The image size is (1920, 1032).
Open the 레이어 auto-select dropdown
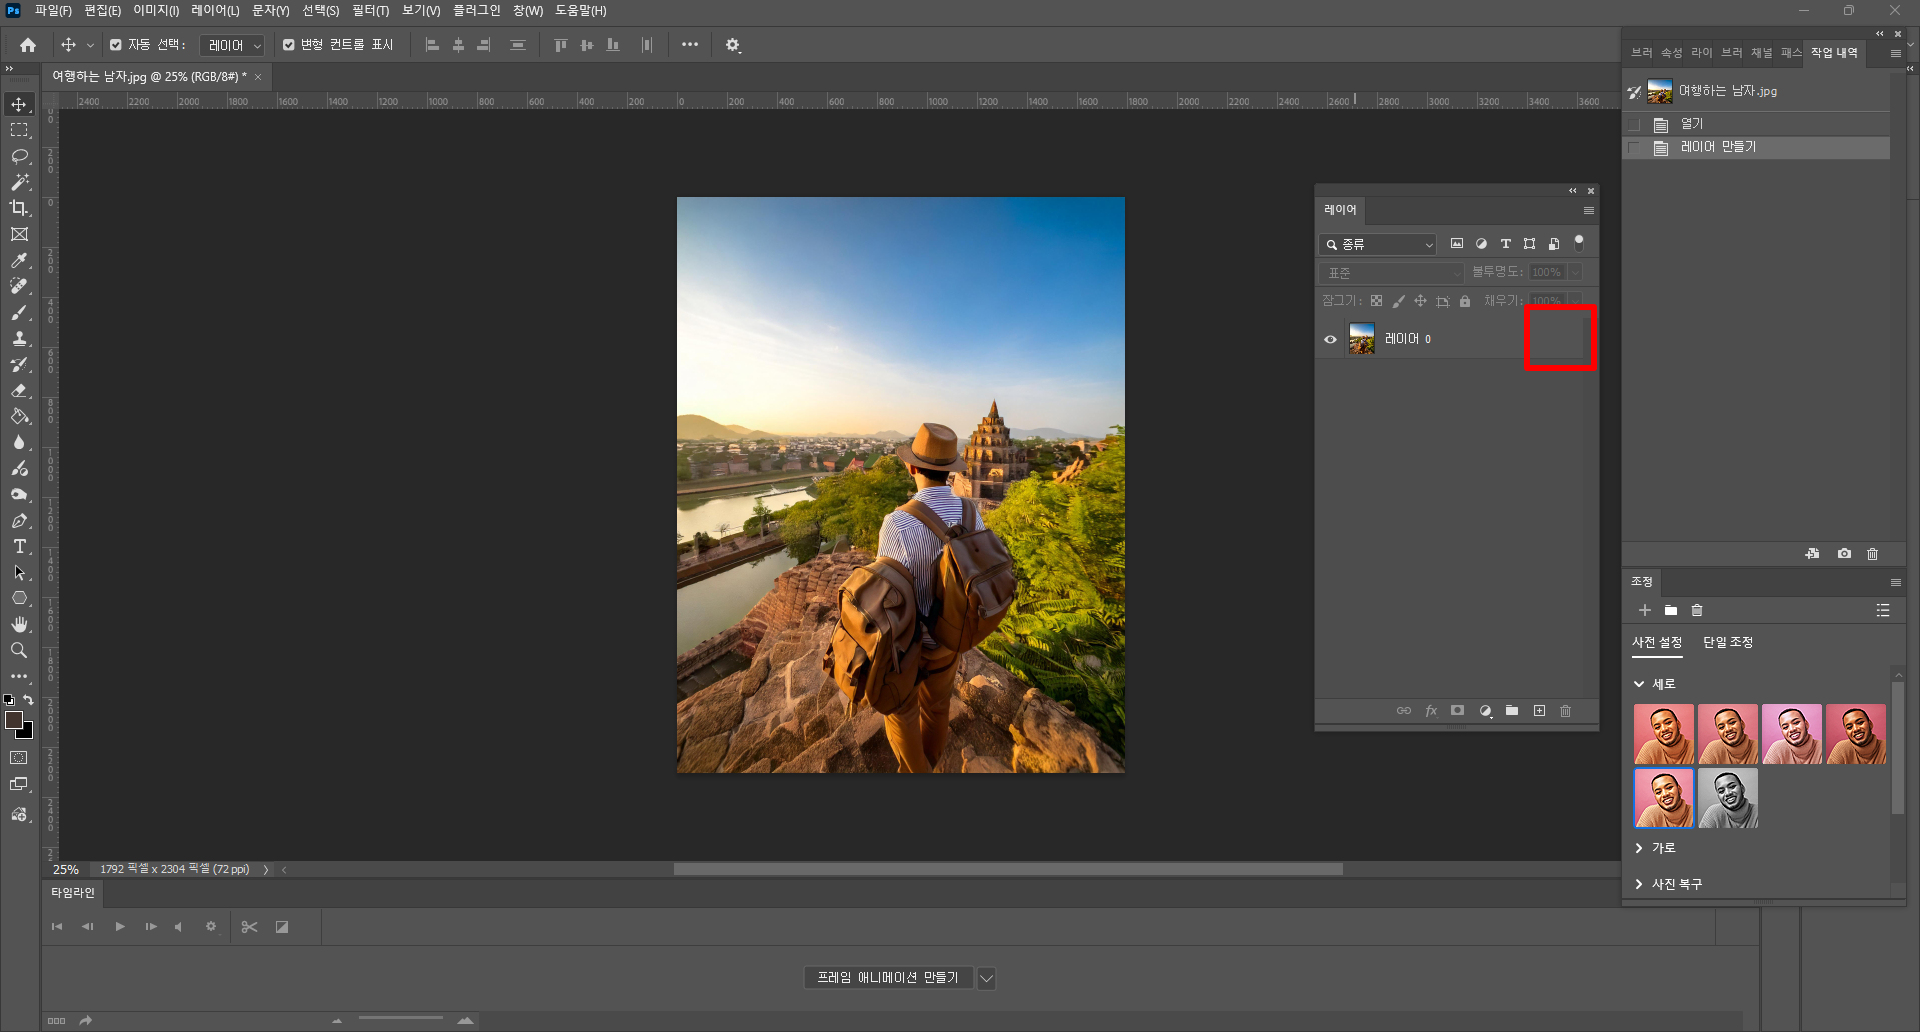[233, 46]
